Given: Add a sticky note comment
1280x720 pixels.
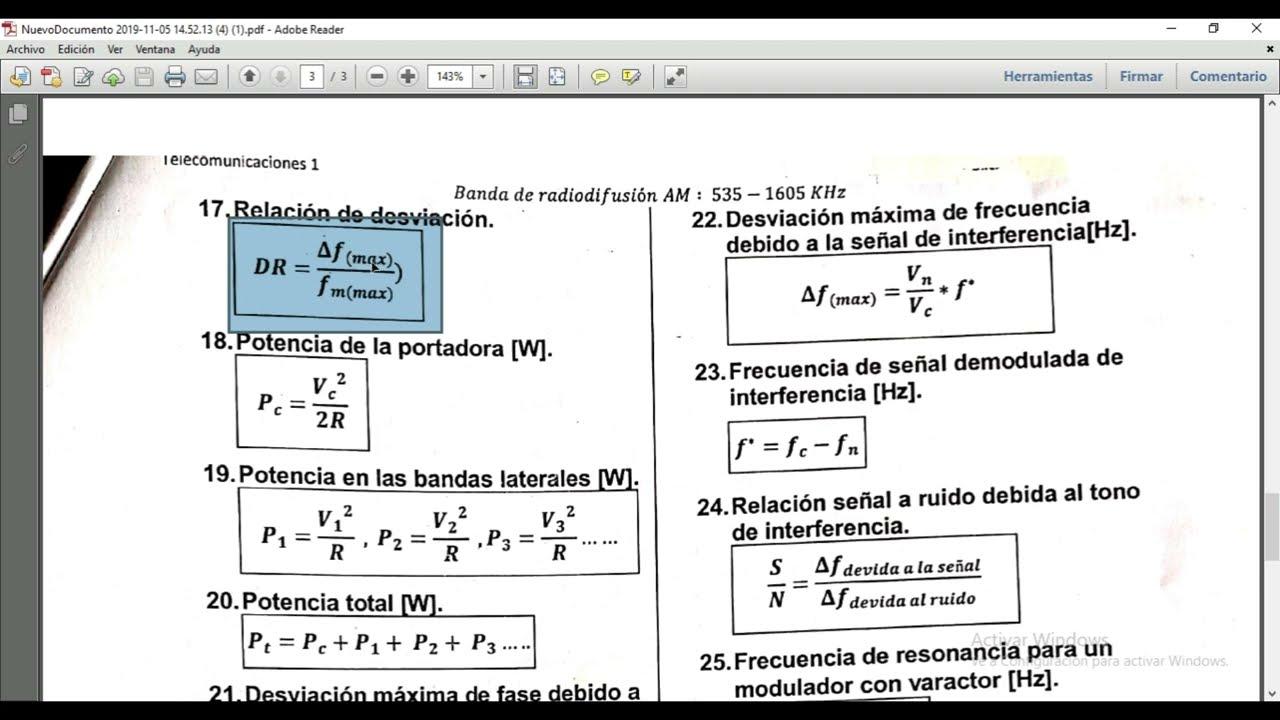Looking at the screenshot, I should tap(599, 76).
